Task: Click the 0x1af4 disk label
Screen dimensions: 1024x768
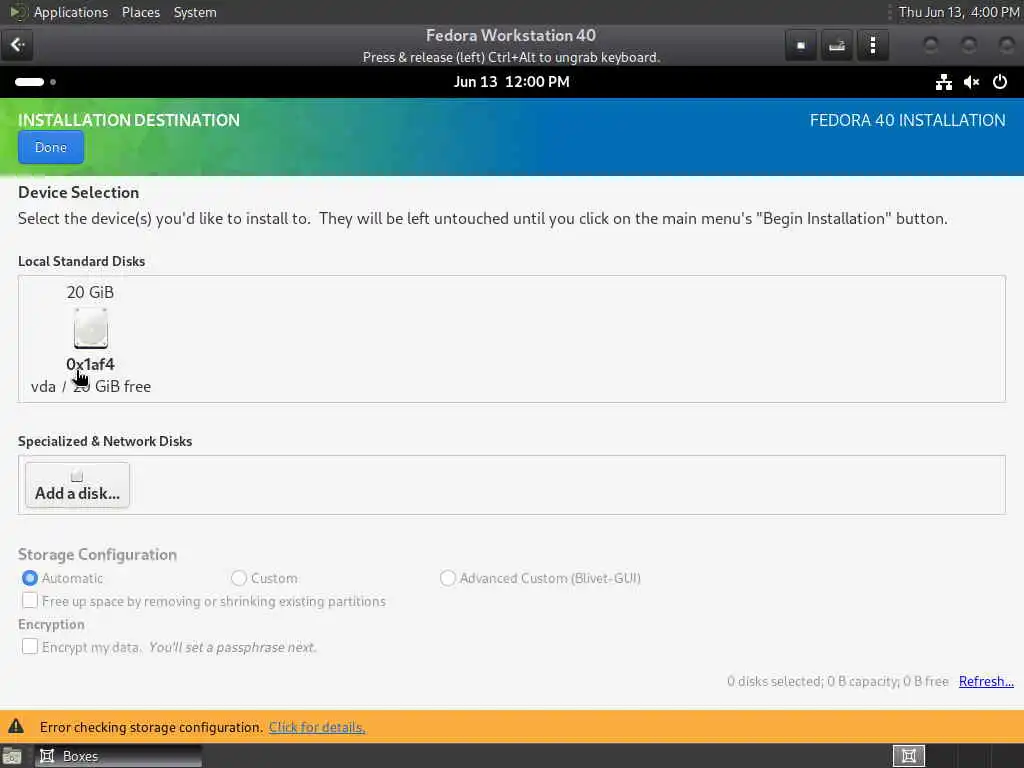Action: tap(90, 364)
